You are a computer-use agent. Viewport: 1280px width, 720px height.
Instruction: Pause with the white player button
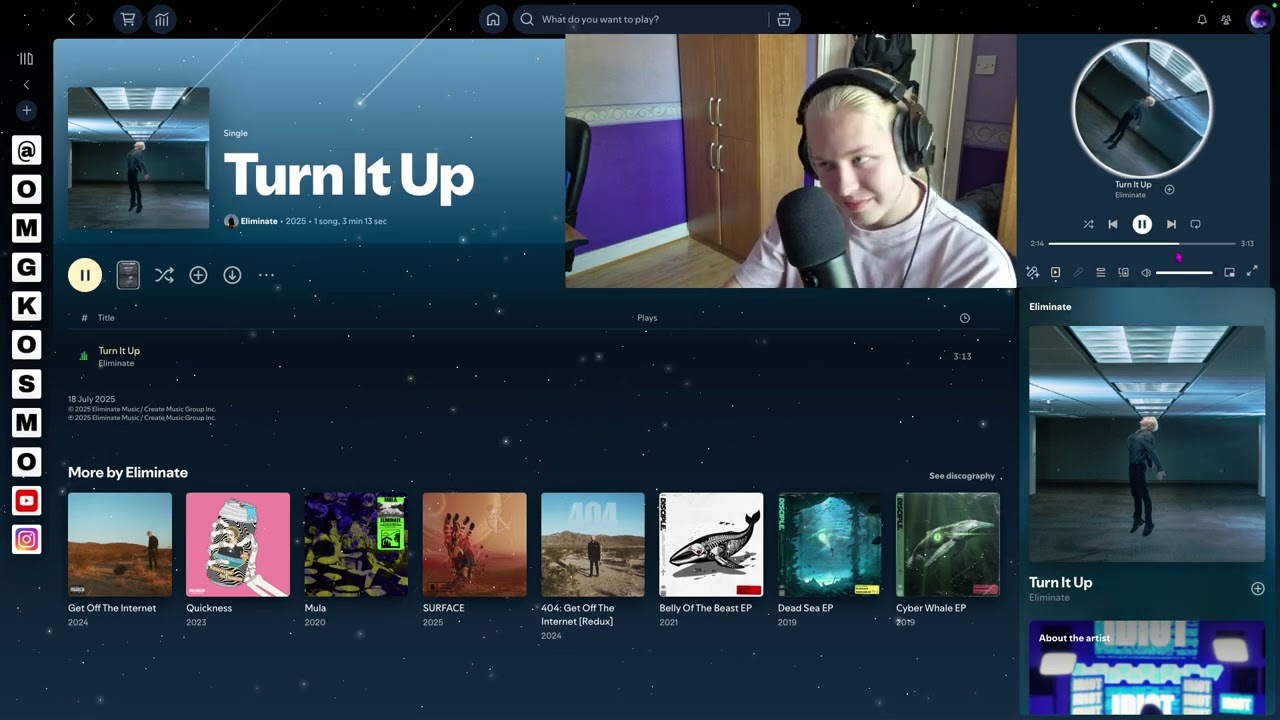pos(1142,224)
